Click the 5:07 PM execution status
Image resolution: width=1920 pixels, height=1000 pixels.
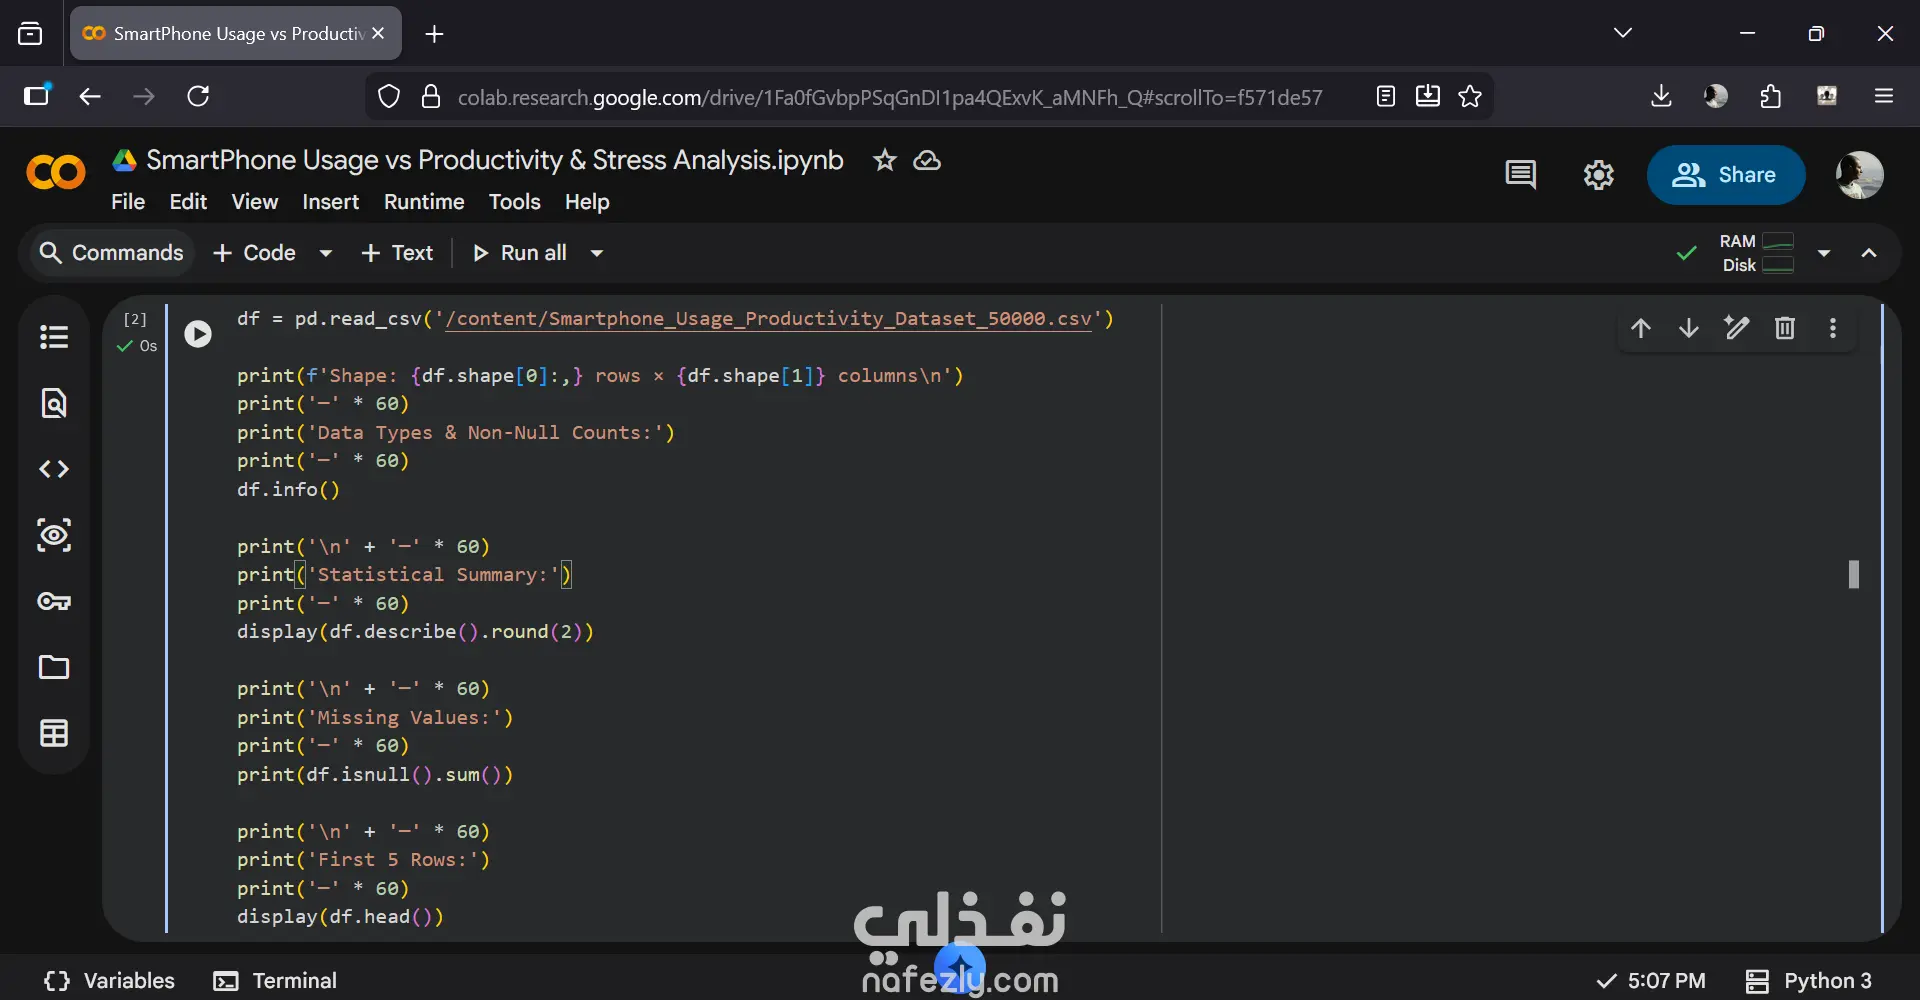(1651, 981)
